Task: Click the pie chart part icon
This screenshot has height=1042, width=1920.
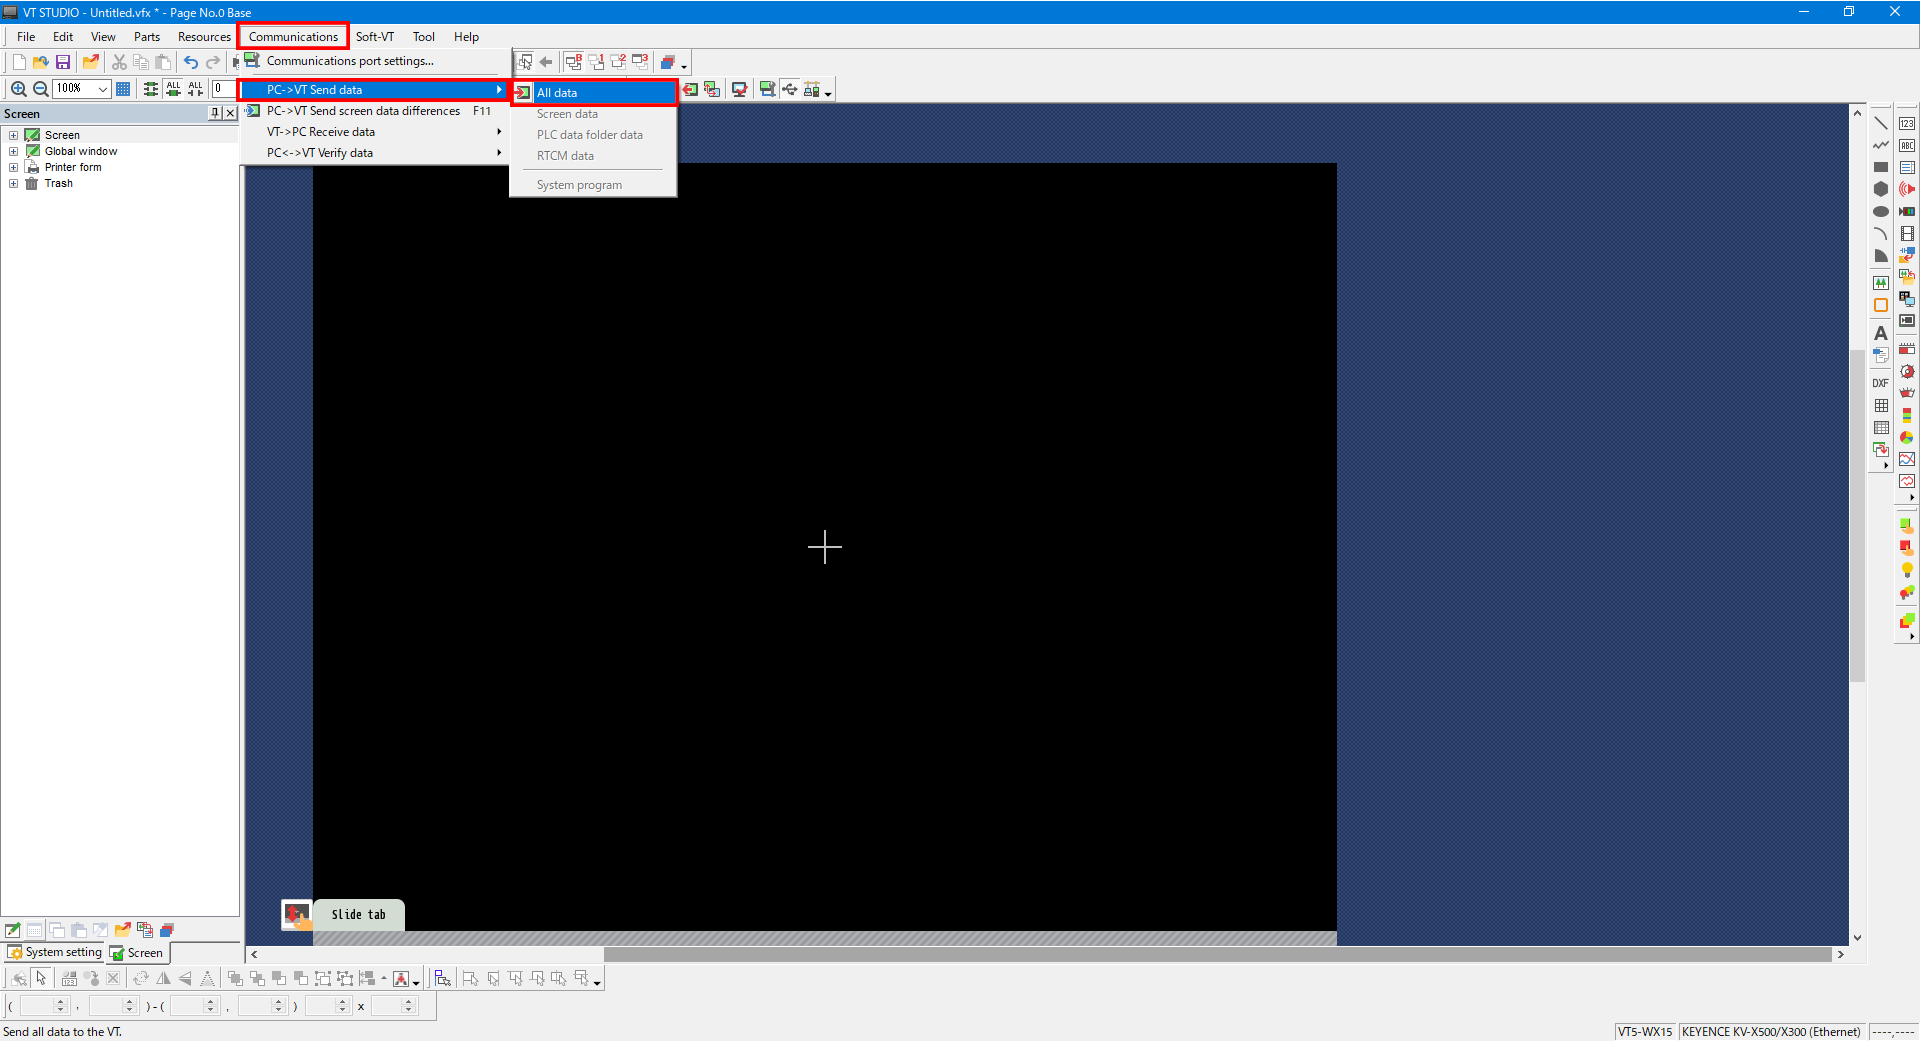Action: 1906,437
